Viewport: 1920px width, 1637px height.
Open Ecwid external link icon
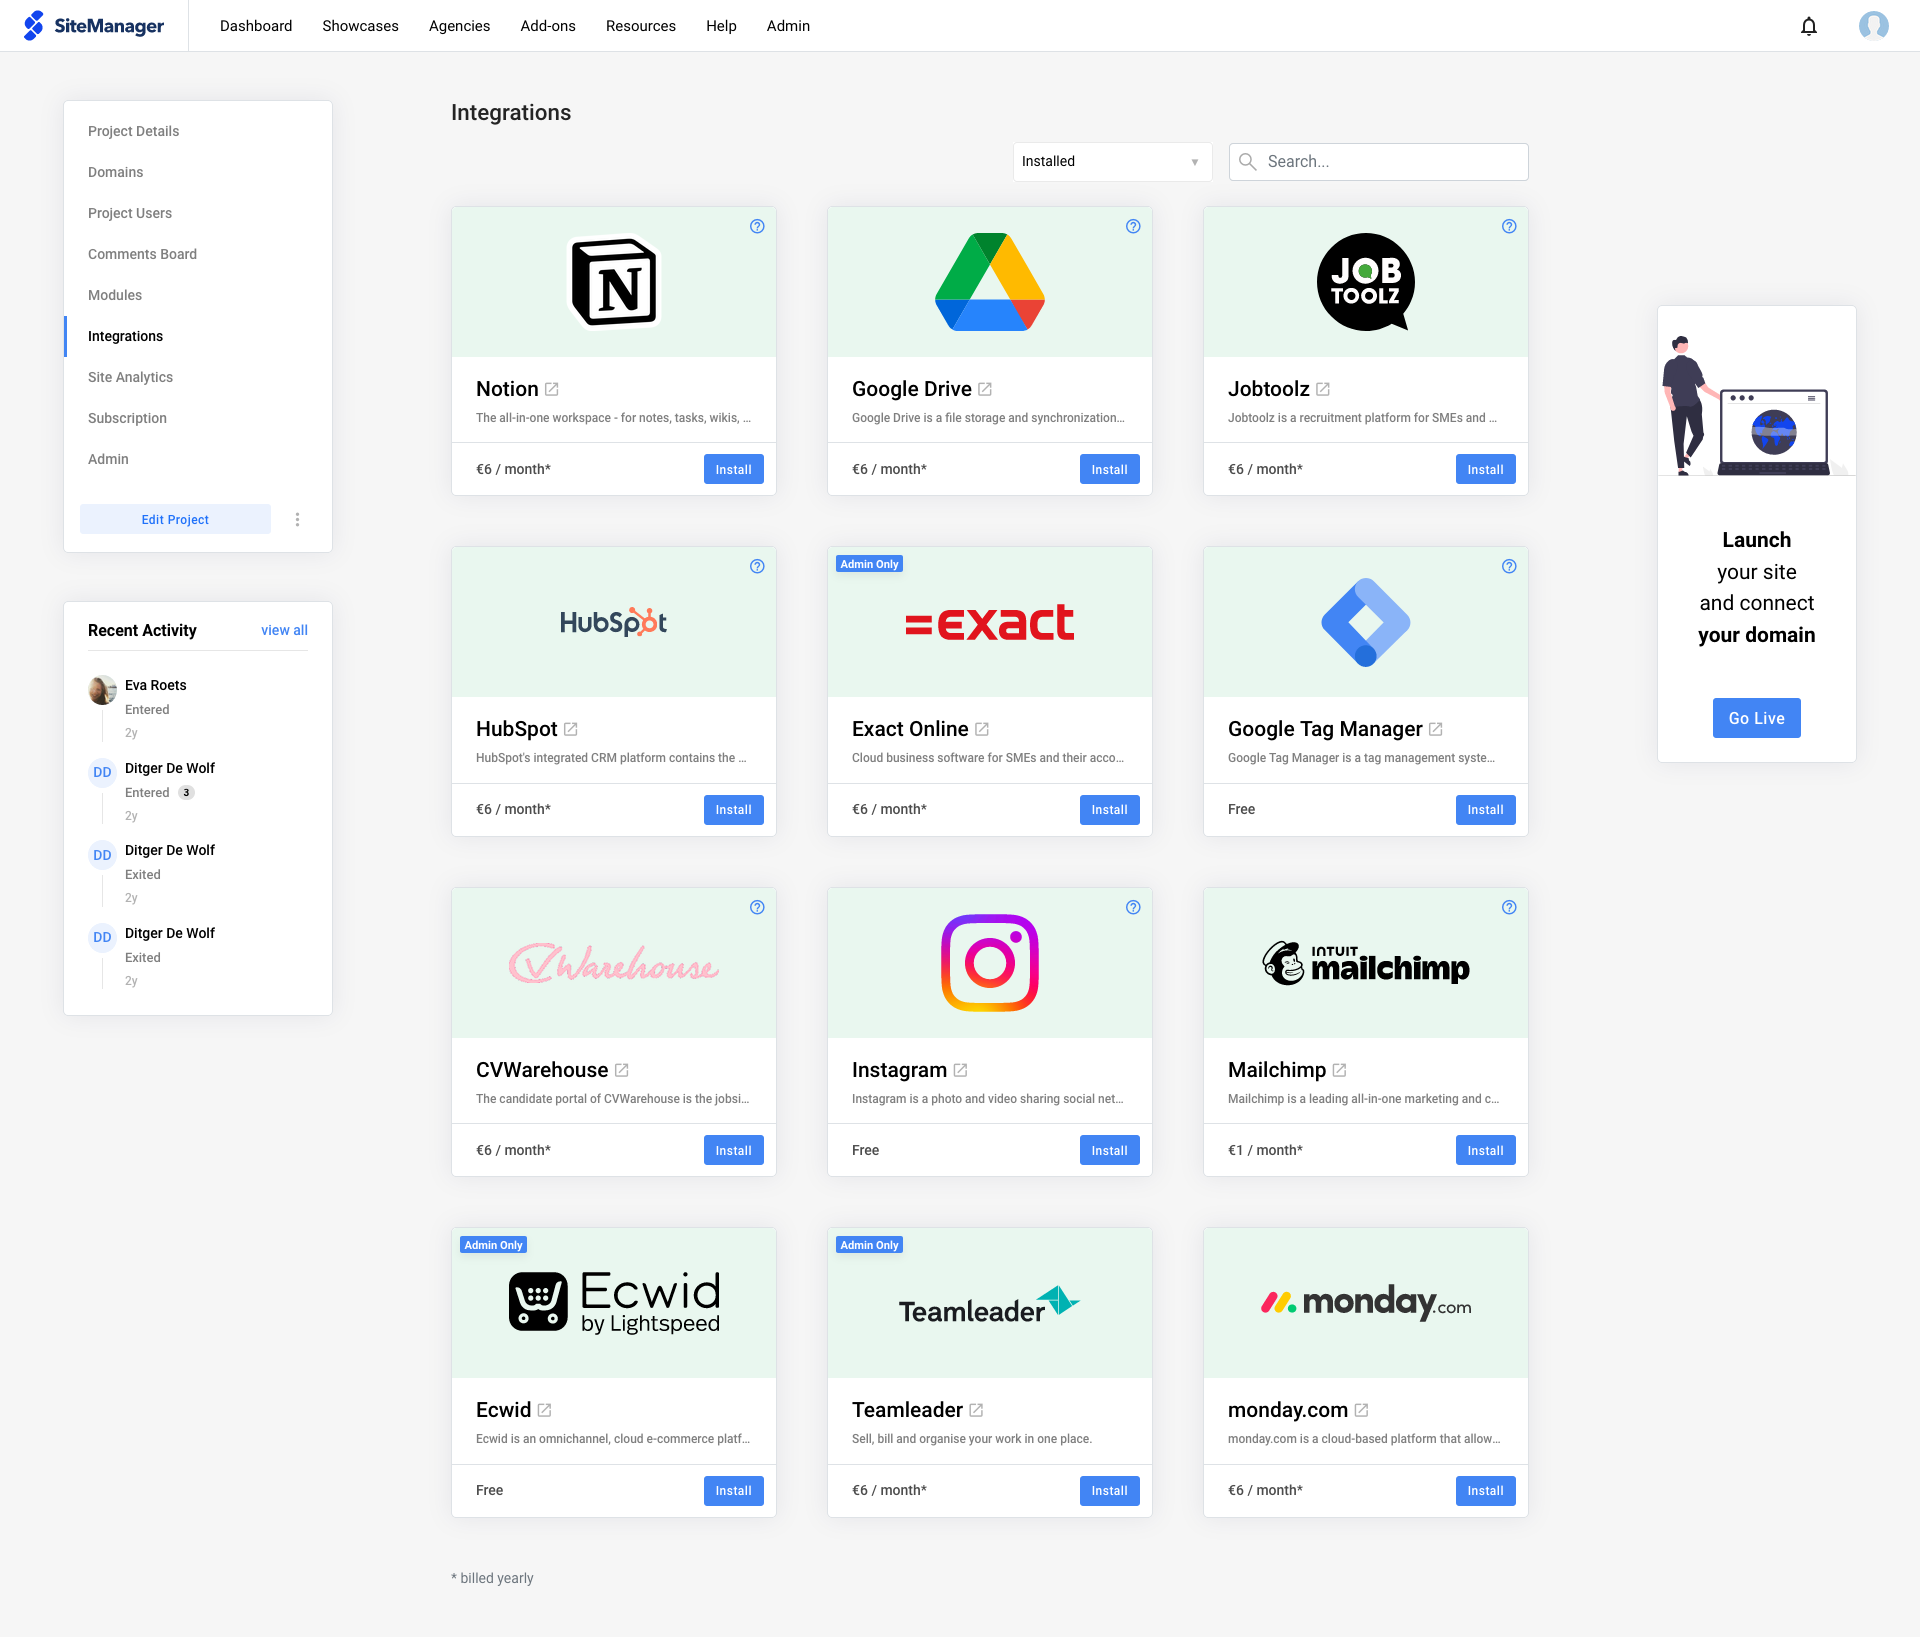click(545, 1410)
